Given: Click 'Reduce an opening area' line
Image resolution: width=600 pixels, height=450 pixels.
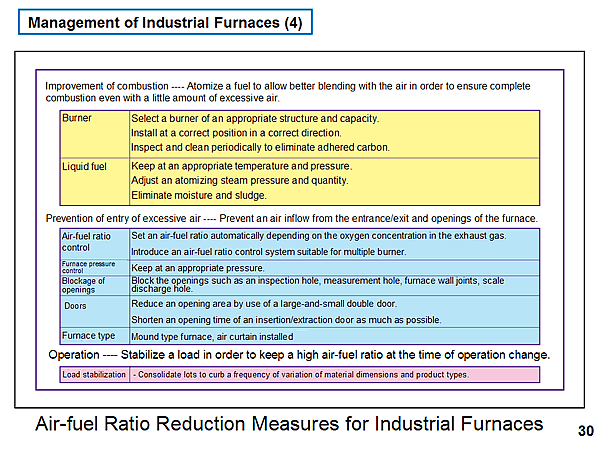Looking at the screenshot, I should click(264, 304).
